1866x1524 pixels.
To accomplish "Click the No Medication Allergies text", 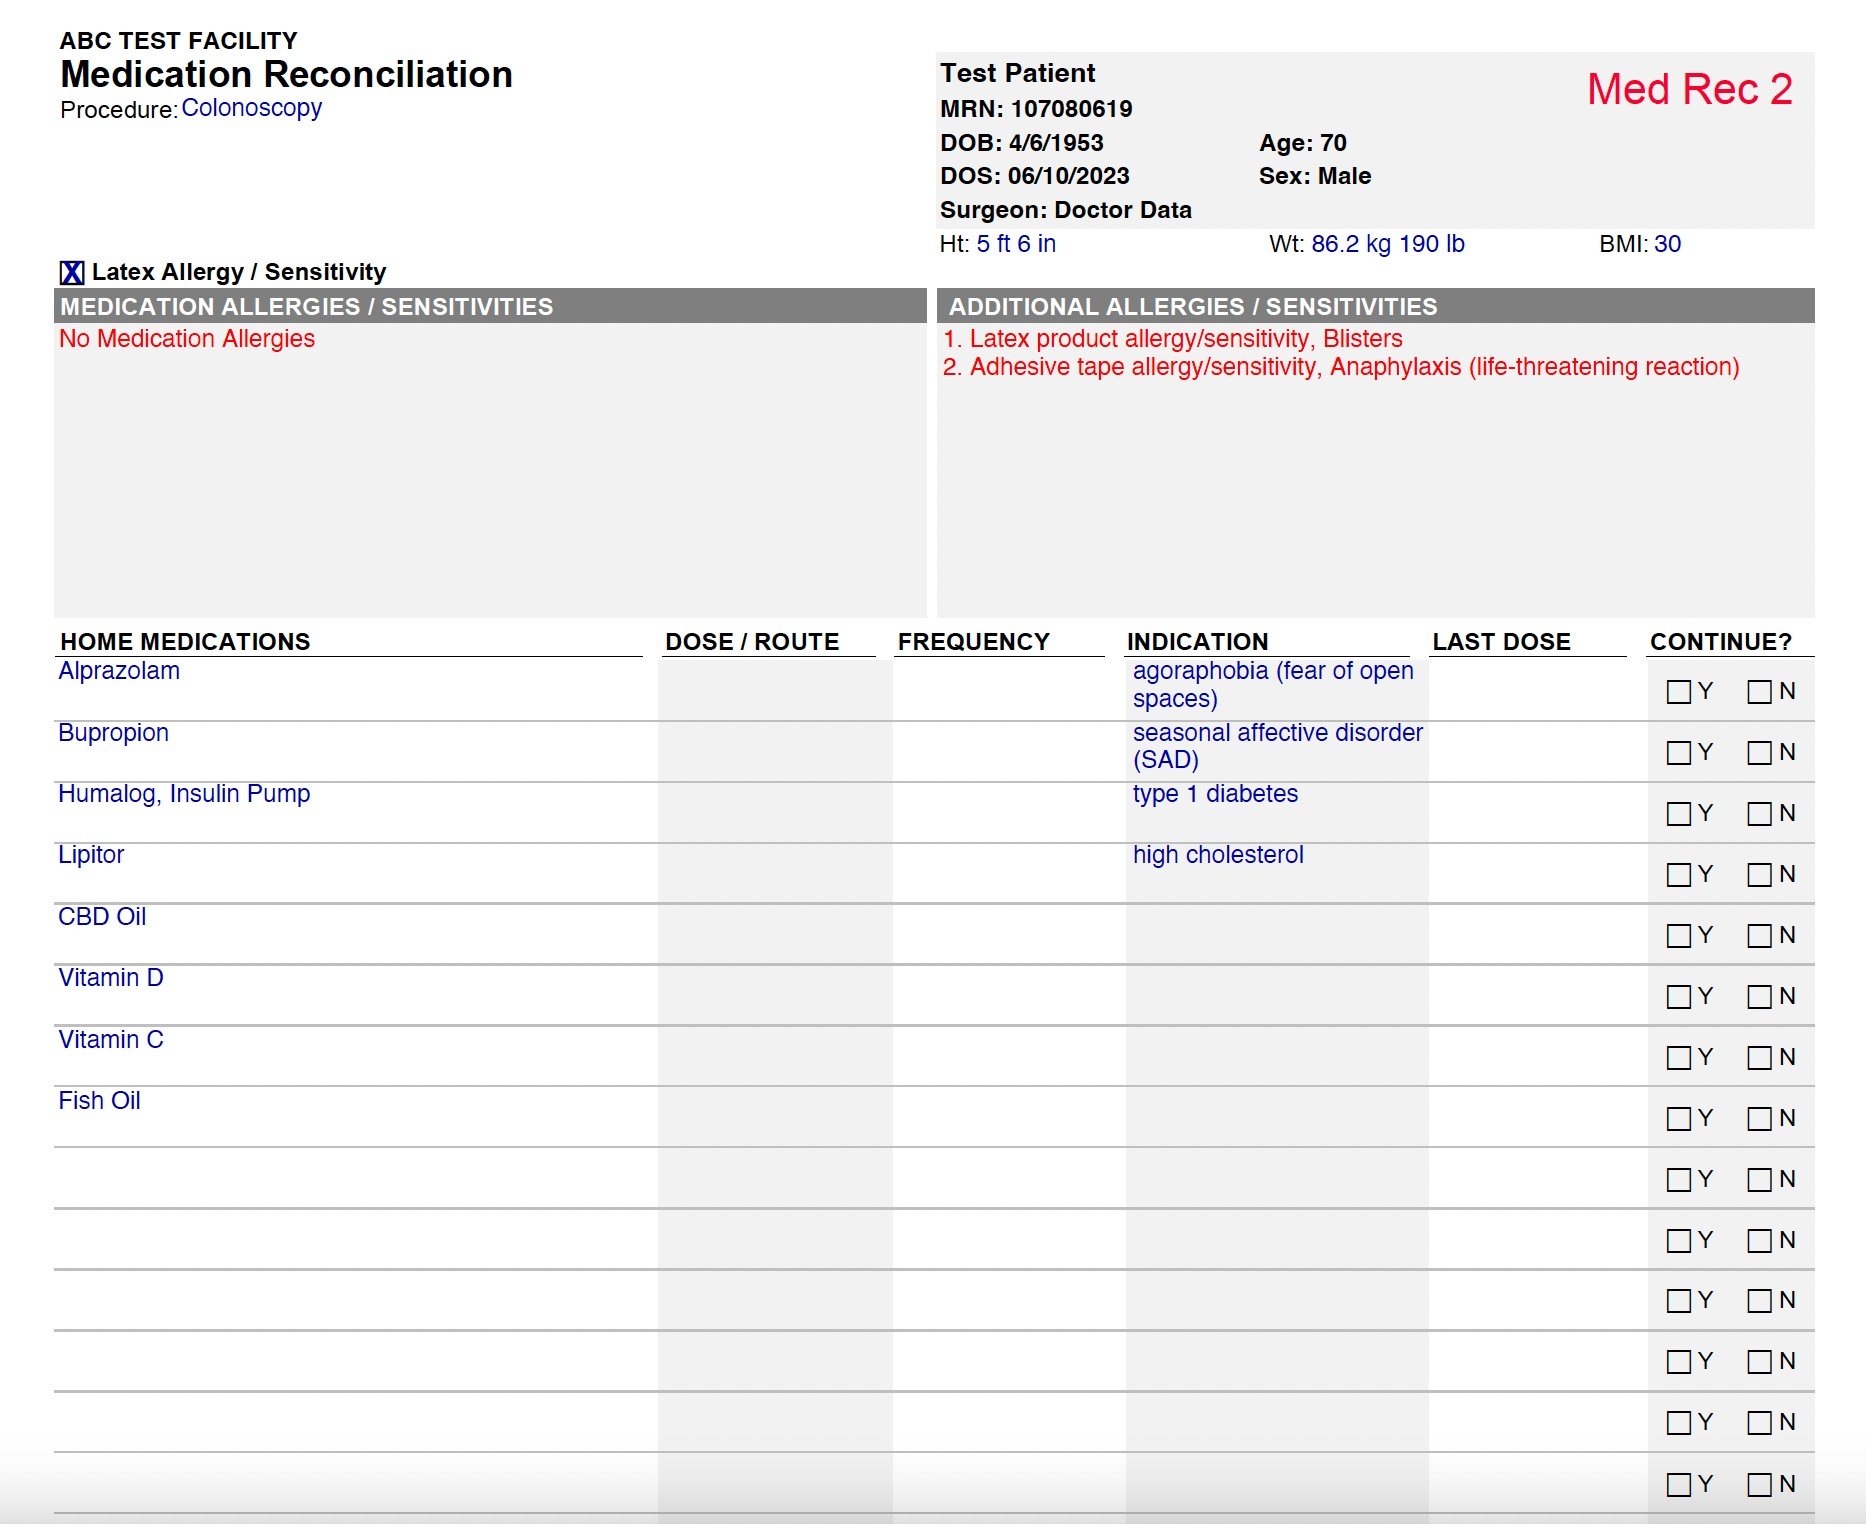I will tap(187, 339).
